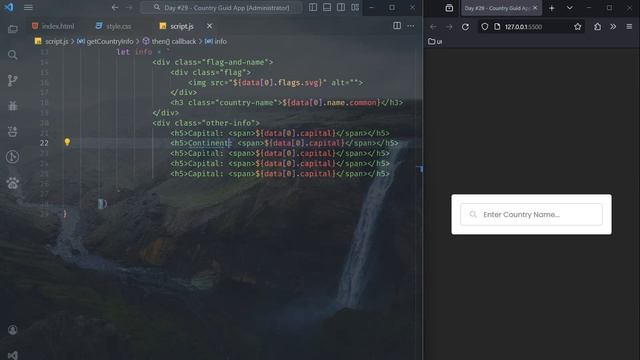
Task: Bookmark the page with the star icon
Action: (578, 27)
